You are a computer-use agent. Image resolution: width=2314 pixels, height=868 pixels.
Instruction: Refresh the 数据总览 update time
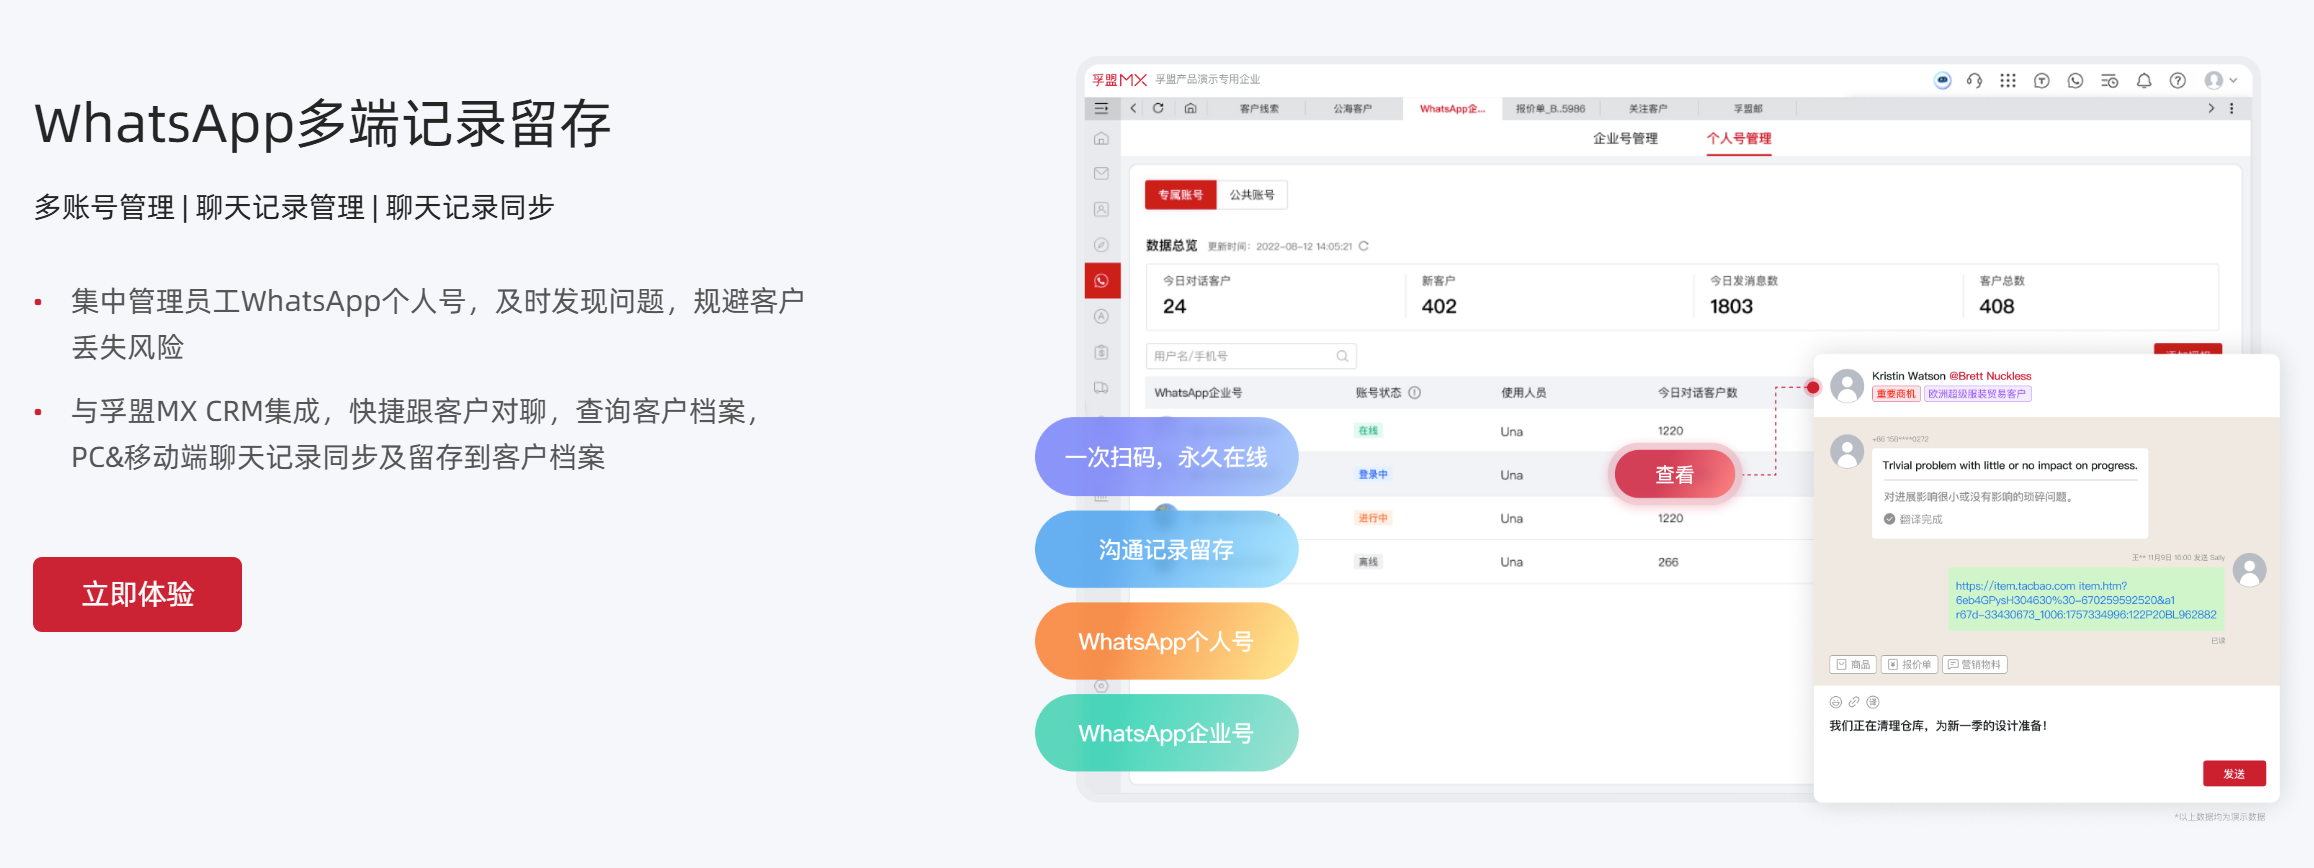[1363, 246]
